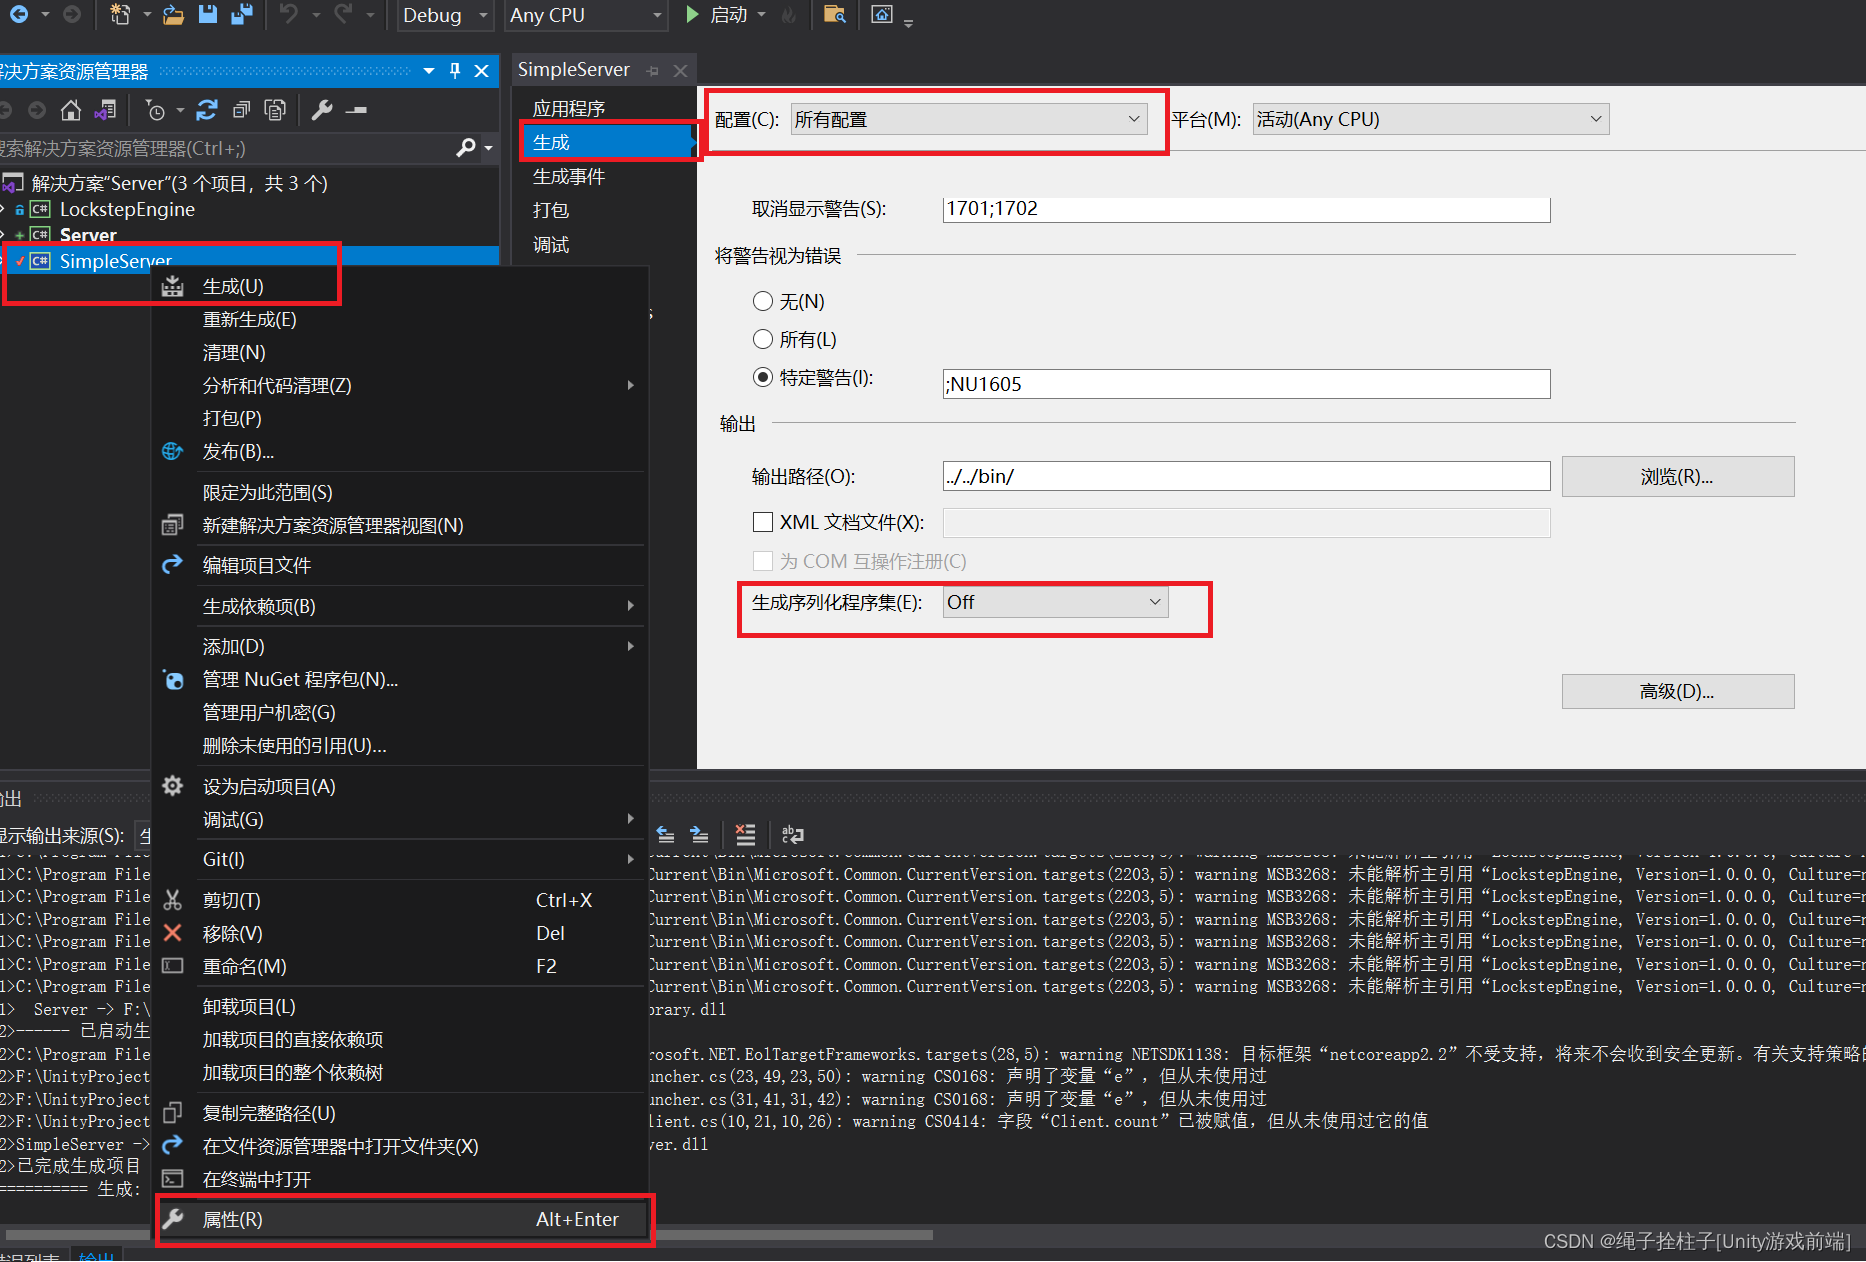Viewport: 1866px width, 1262px height.
Task: Switch views with the Visual Studio solution icon
Action: click(x=104, y=110)
